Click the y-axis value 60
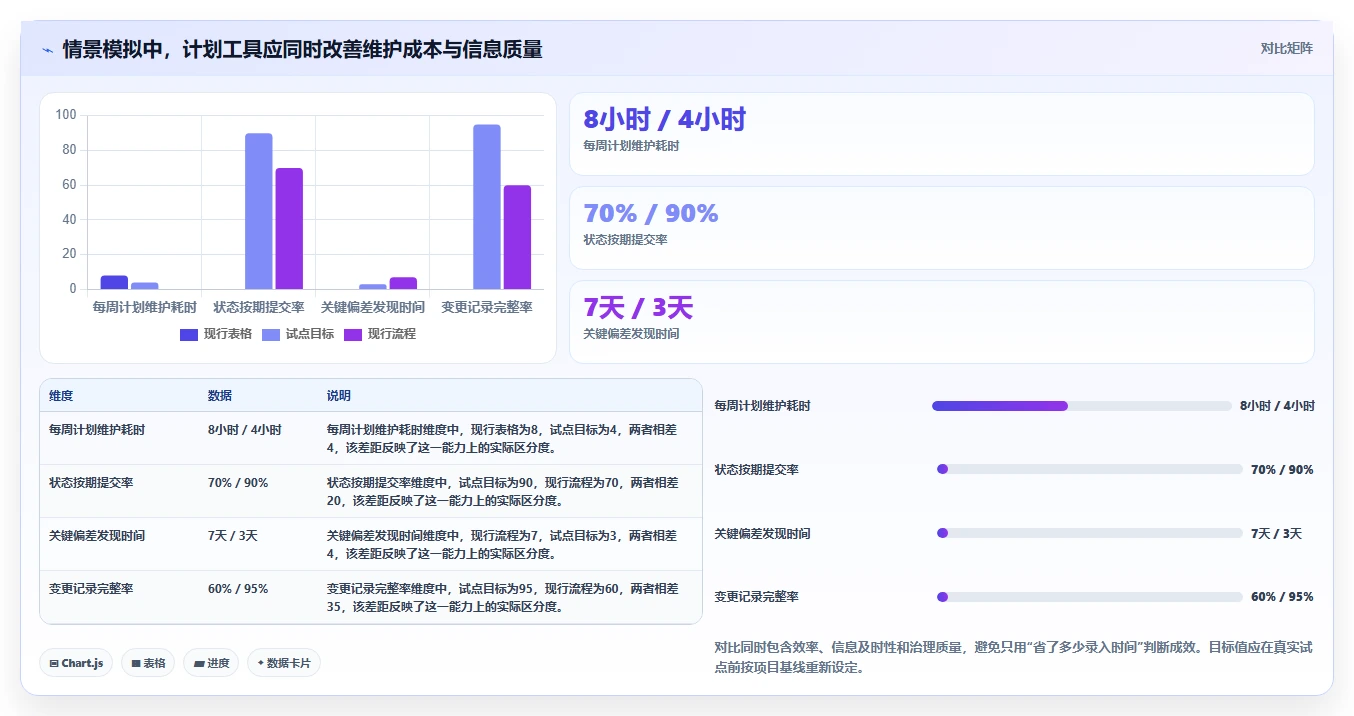Viewport: 1354px width, 716px height. 69,185
